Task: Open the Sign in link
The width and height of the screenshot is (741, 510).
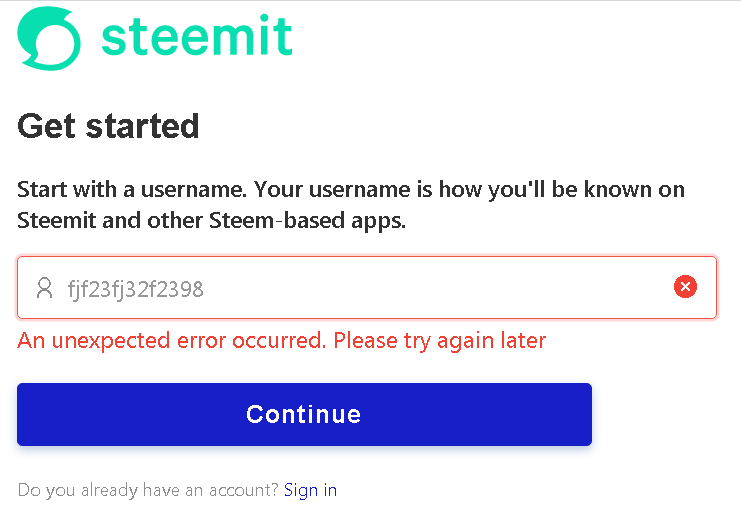Action: (x=310, y=490)
